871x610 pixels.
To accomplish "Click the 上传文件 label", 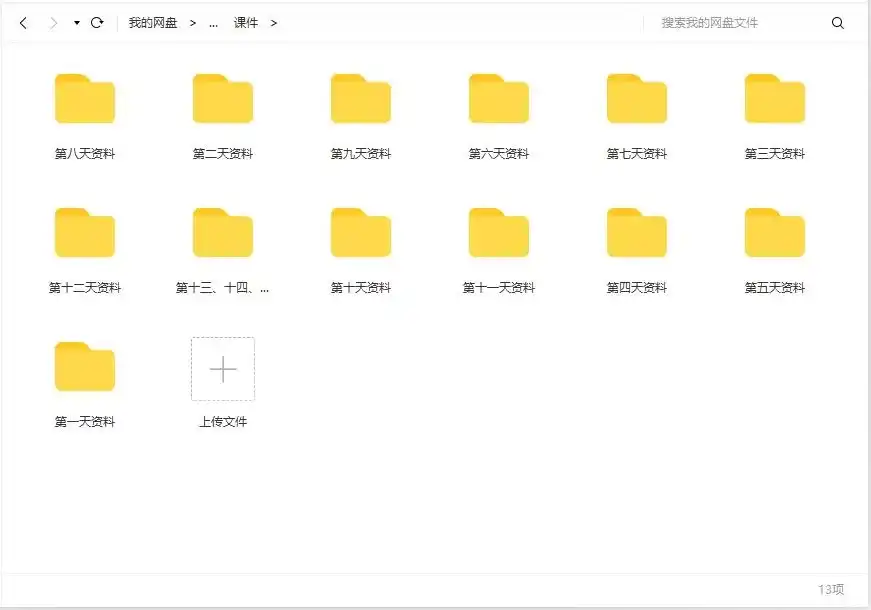I will [222, 421].
